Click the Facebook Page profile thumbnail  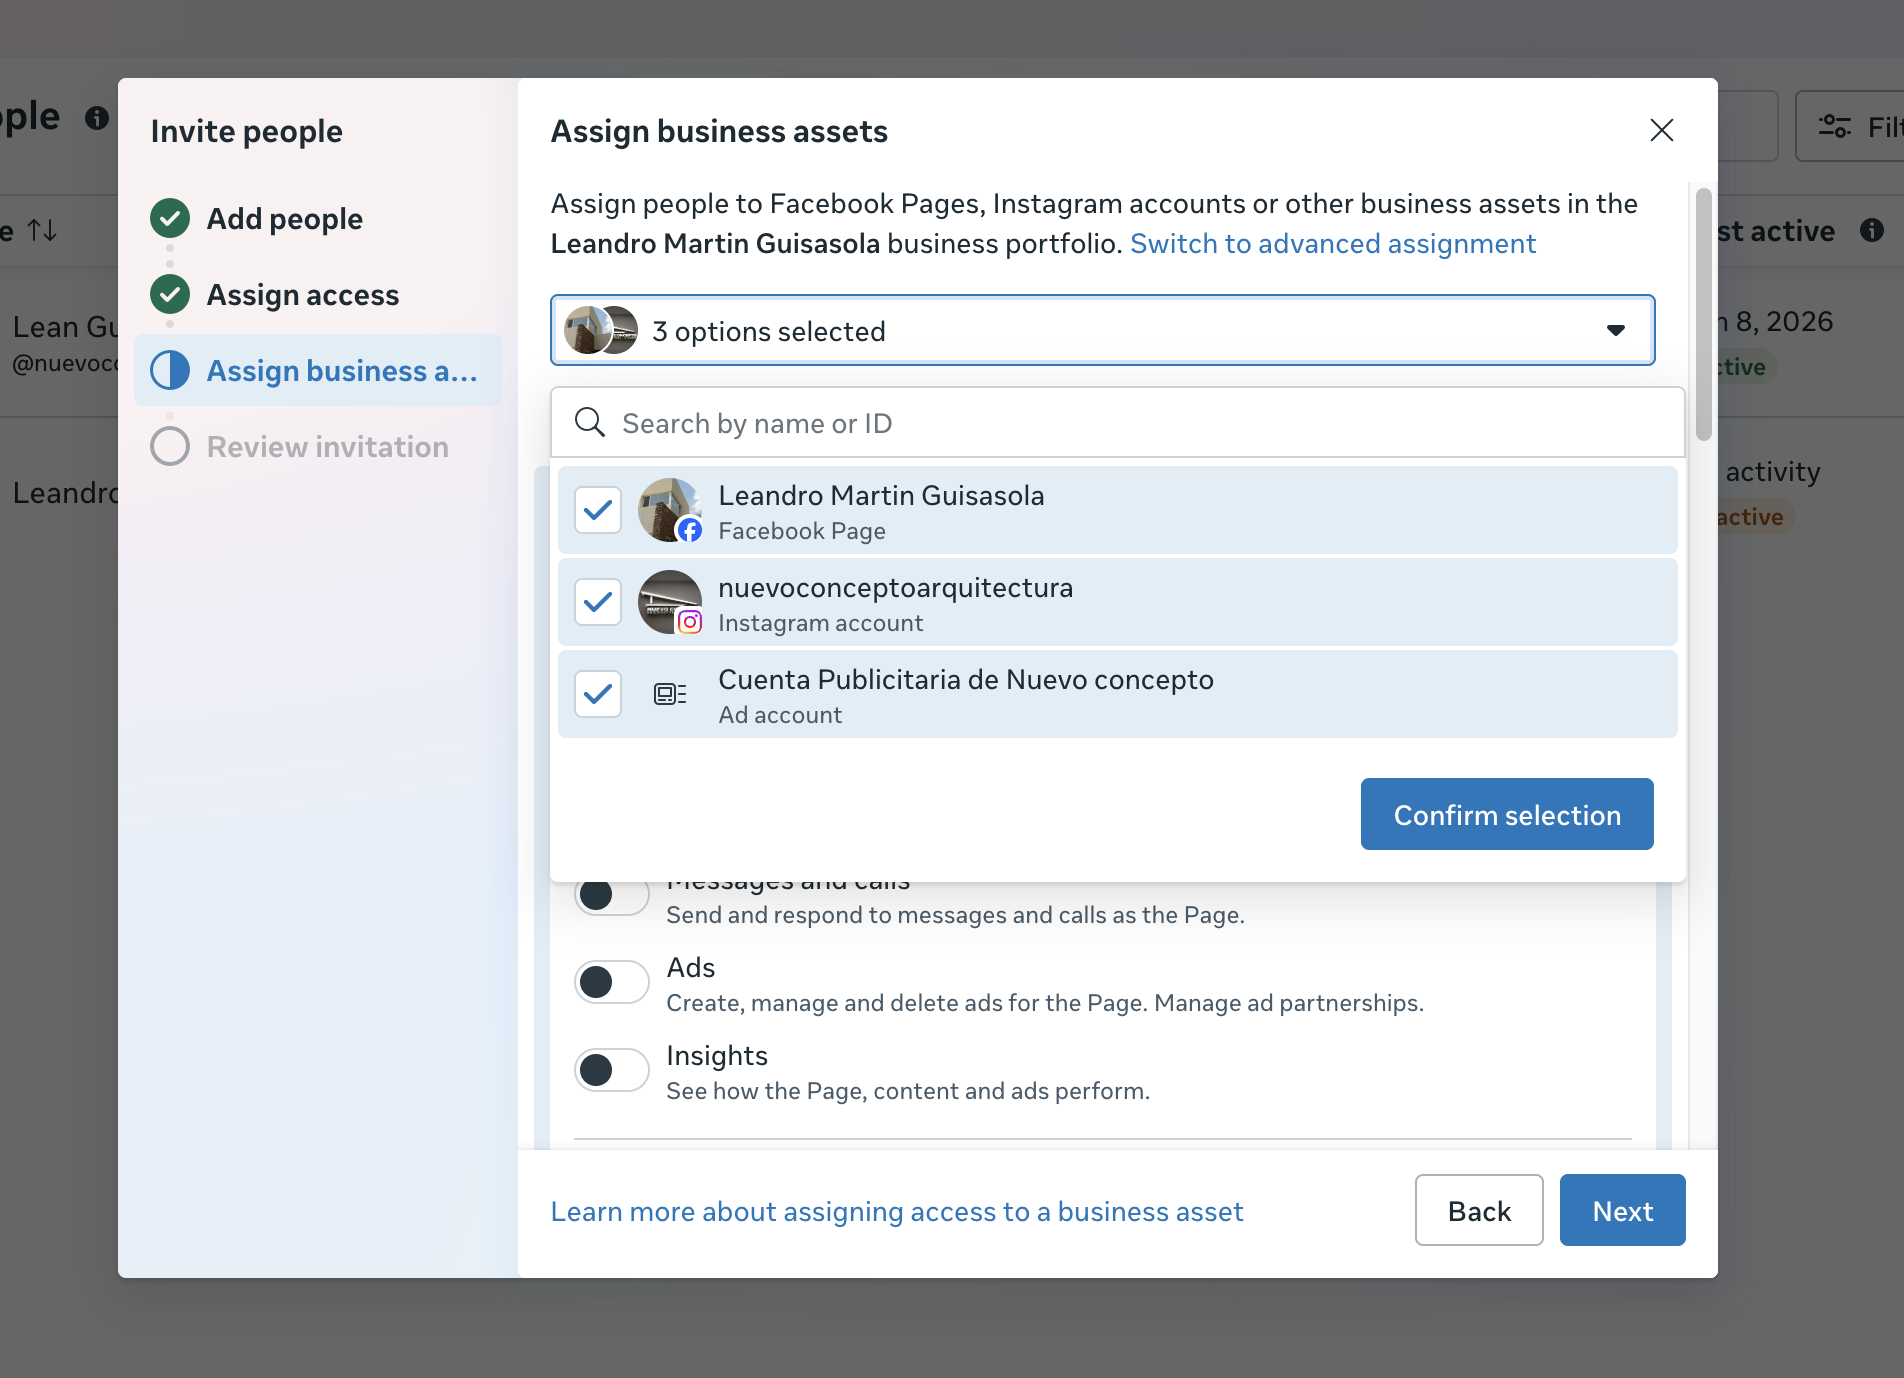tap(670, 510)
